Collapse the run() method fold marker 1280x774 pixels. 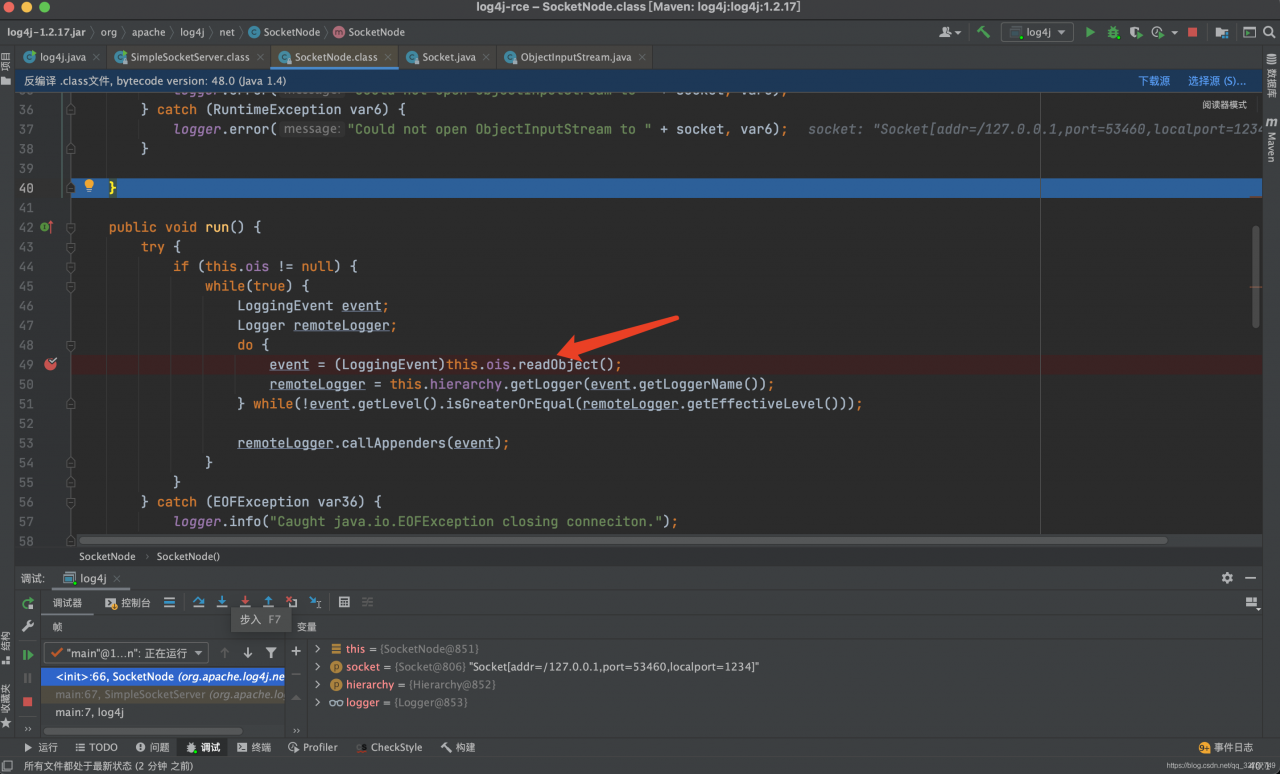(x=71, y=227)
